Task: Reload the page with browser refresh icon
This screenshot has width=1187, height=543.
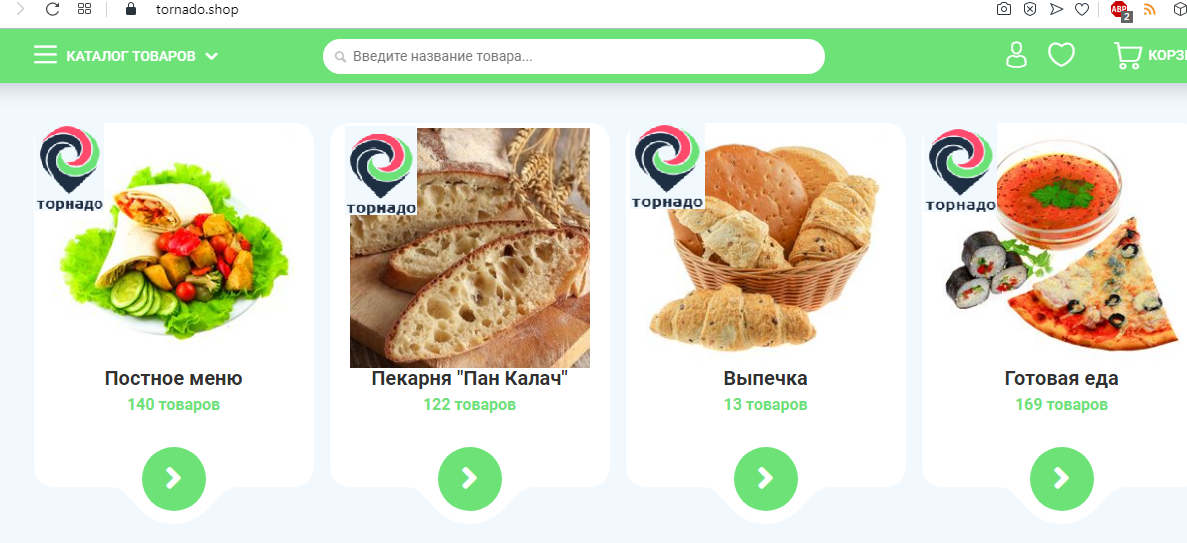Action: pos(52,9)
